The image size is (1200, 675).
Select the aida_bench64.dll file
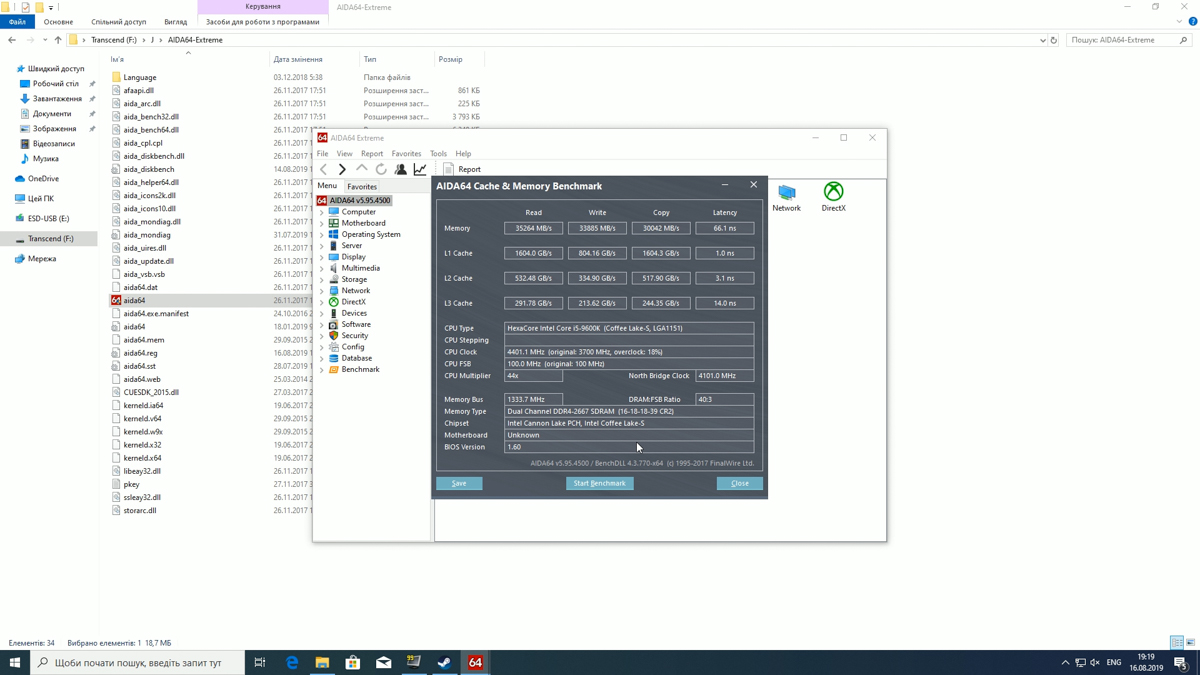151,130
